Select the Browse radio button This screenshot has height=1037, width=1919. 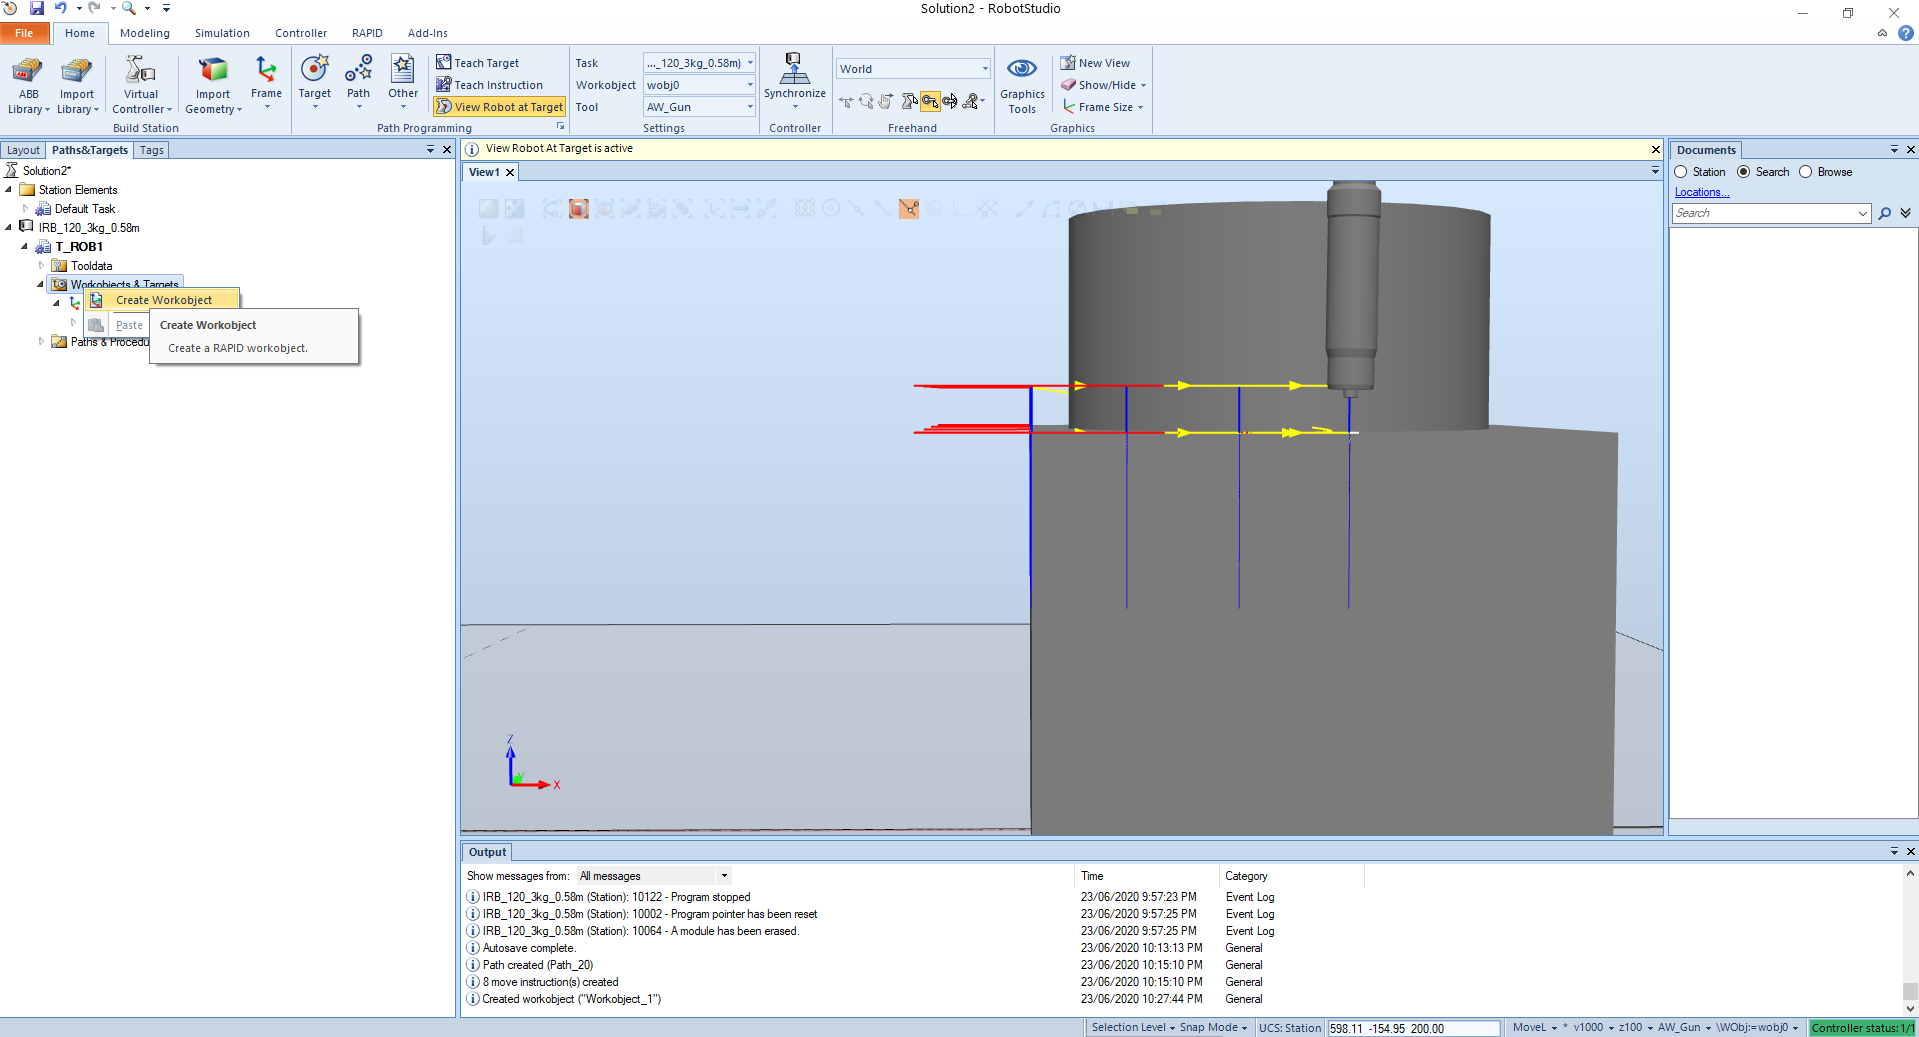click(x=1806, y=172)
